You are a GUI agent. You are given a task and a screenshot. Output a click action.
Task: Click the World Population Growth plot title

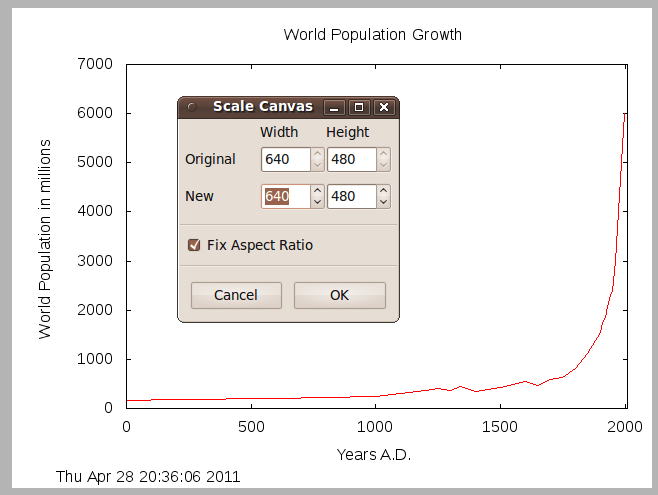tap(372, 35)
